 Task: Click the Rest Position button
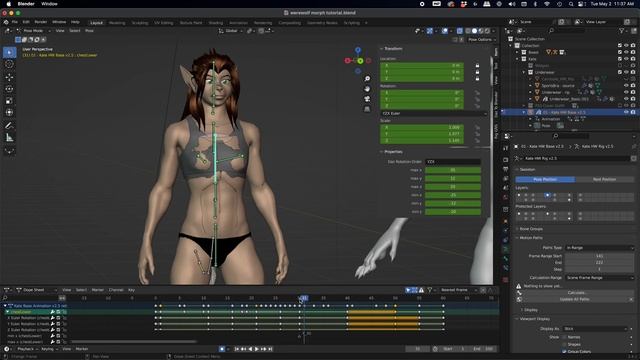tap(604, 180)
